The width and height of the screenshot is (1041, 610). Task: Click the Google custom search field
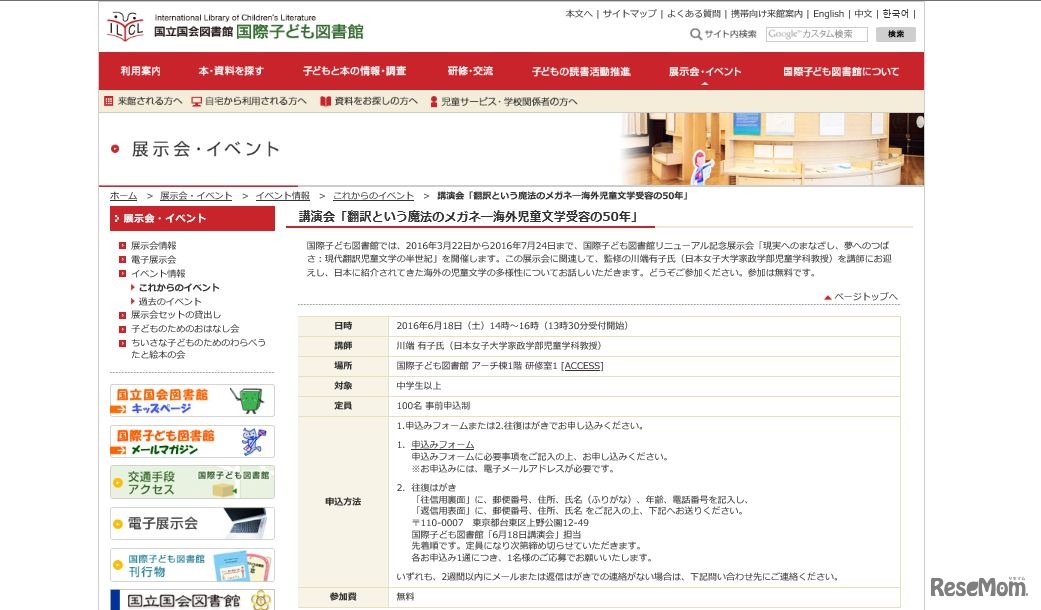[x=816, y=34]
